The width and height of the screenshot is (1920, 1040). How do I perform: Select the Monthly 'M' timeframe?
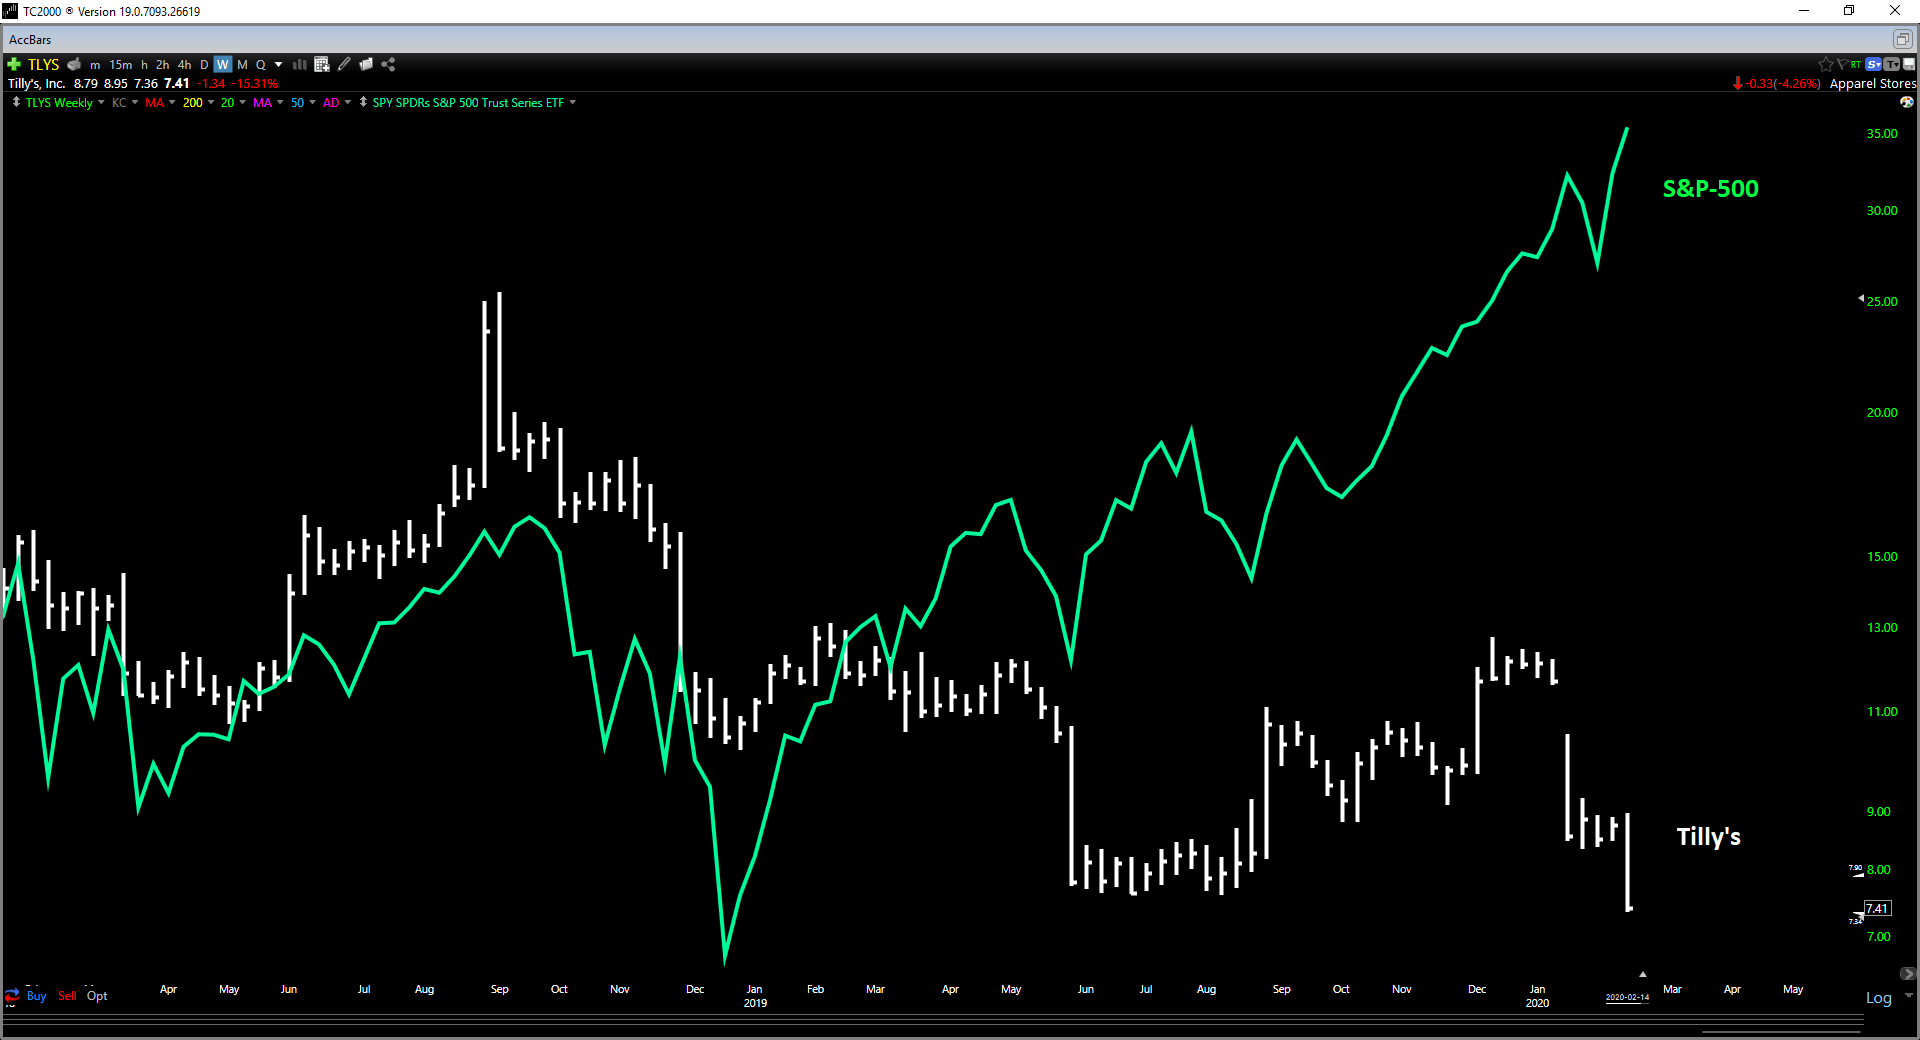242,64
